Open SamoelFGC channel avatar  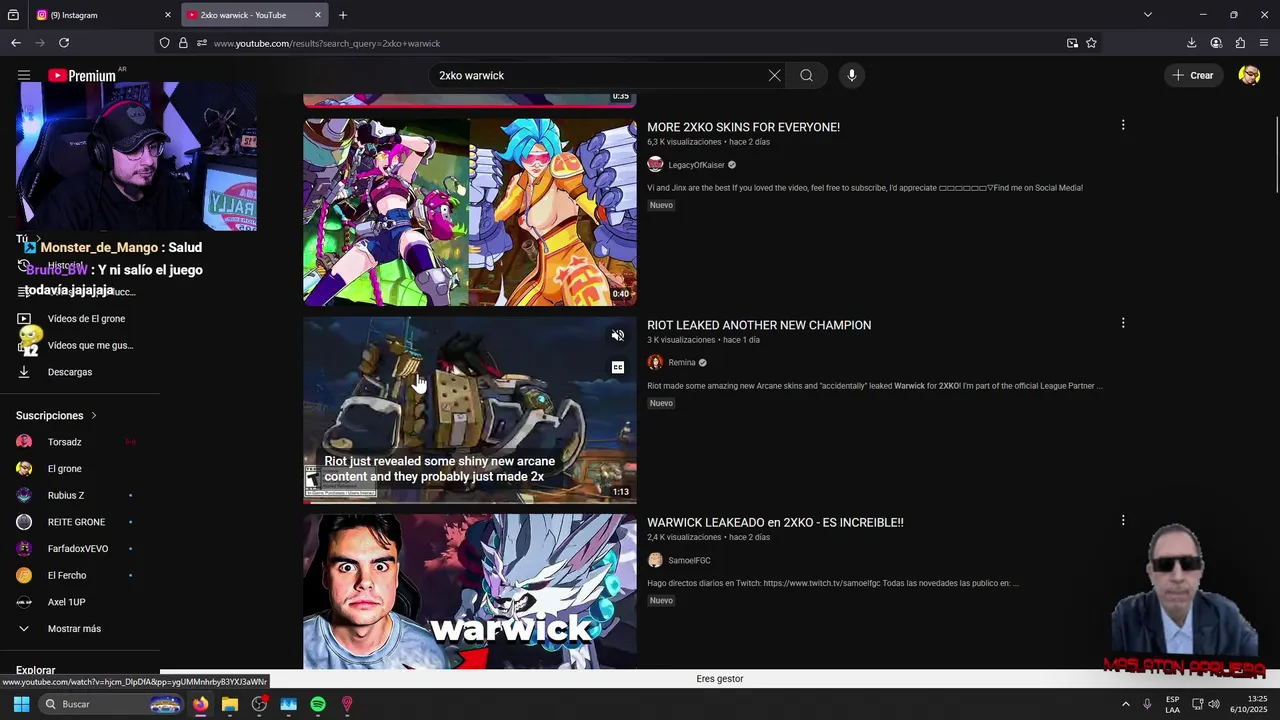[655, 560]
